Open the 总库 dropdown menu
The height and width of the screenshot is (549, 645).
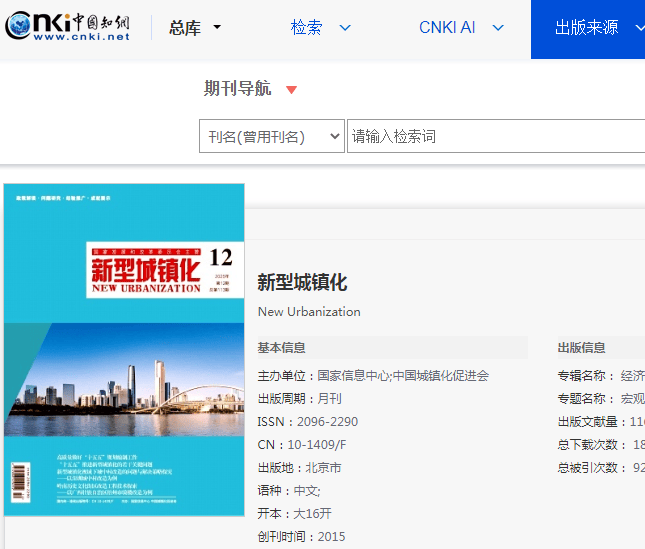pyautogui.click(x=195, y=28)
